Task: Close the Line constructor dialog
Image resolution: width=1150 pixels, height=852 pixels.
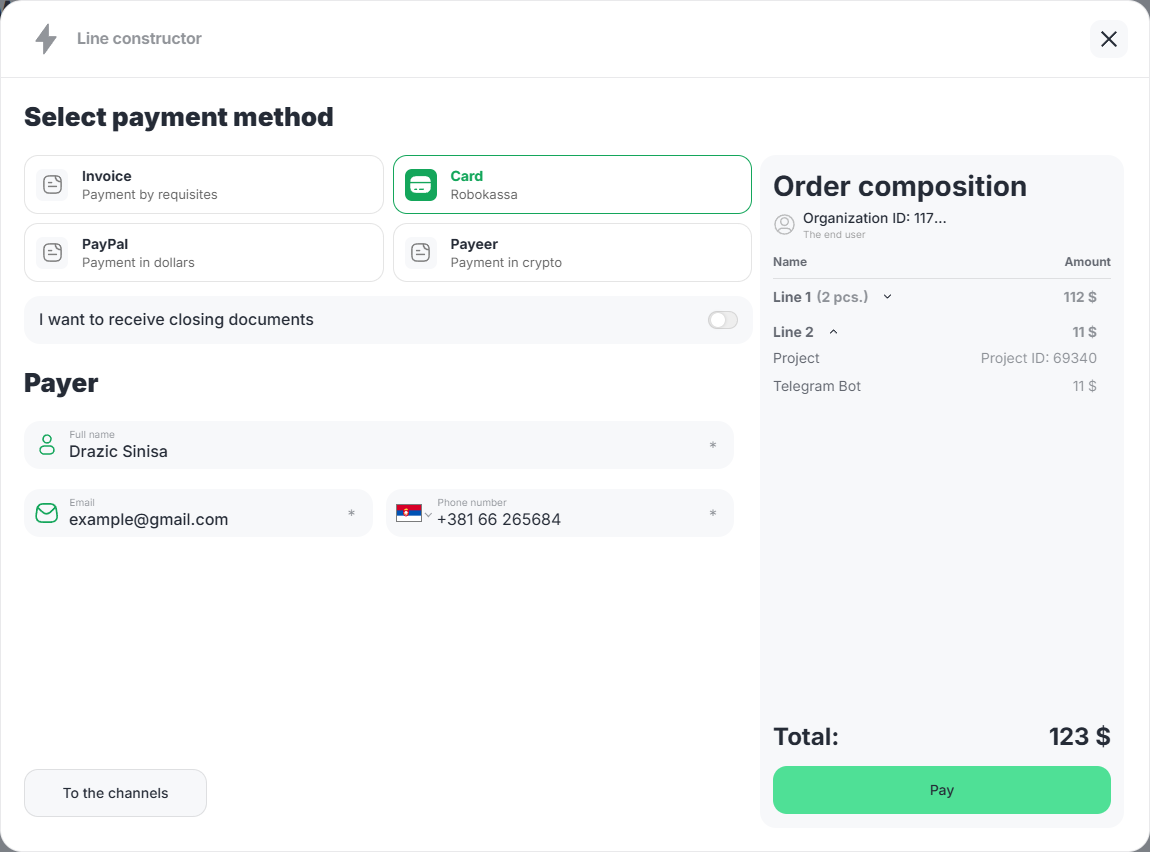Action: (x=1108, y=39)
